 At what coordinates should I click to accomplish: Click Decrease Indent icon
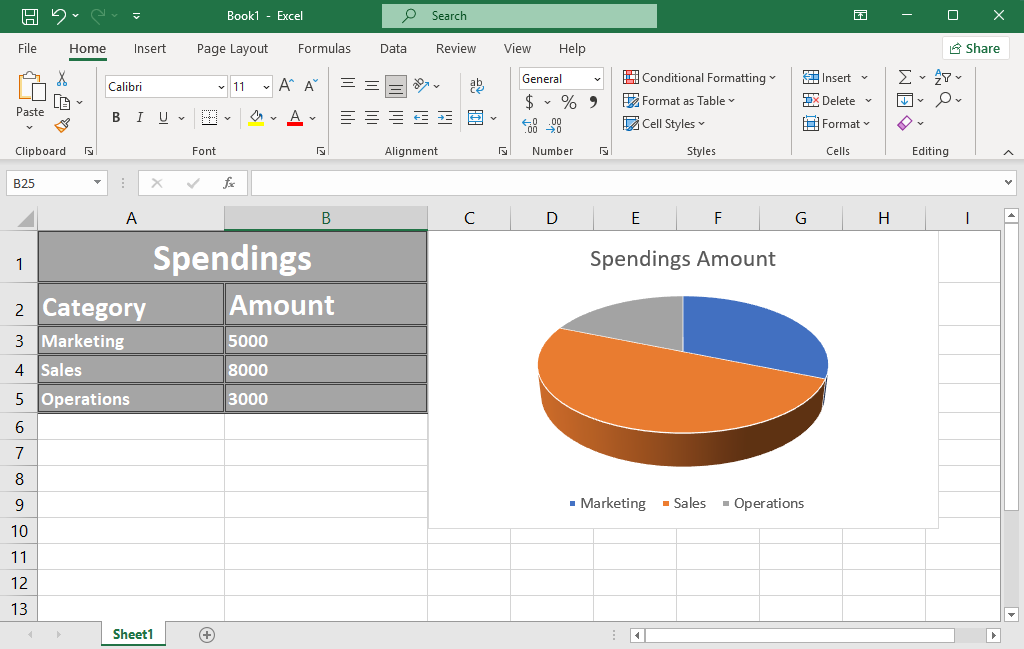click(421, 118)
